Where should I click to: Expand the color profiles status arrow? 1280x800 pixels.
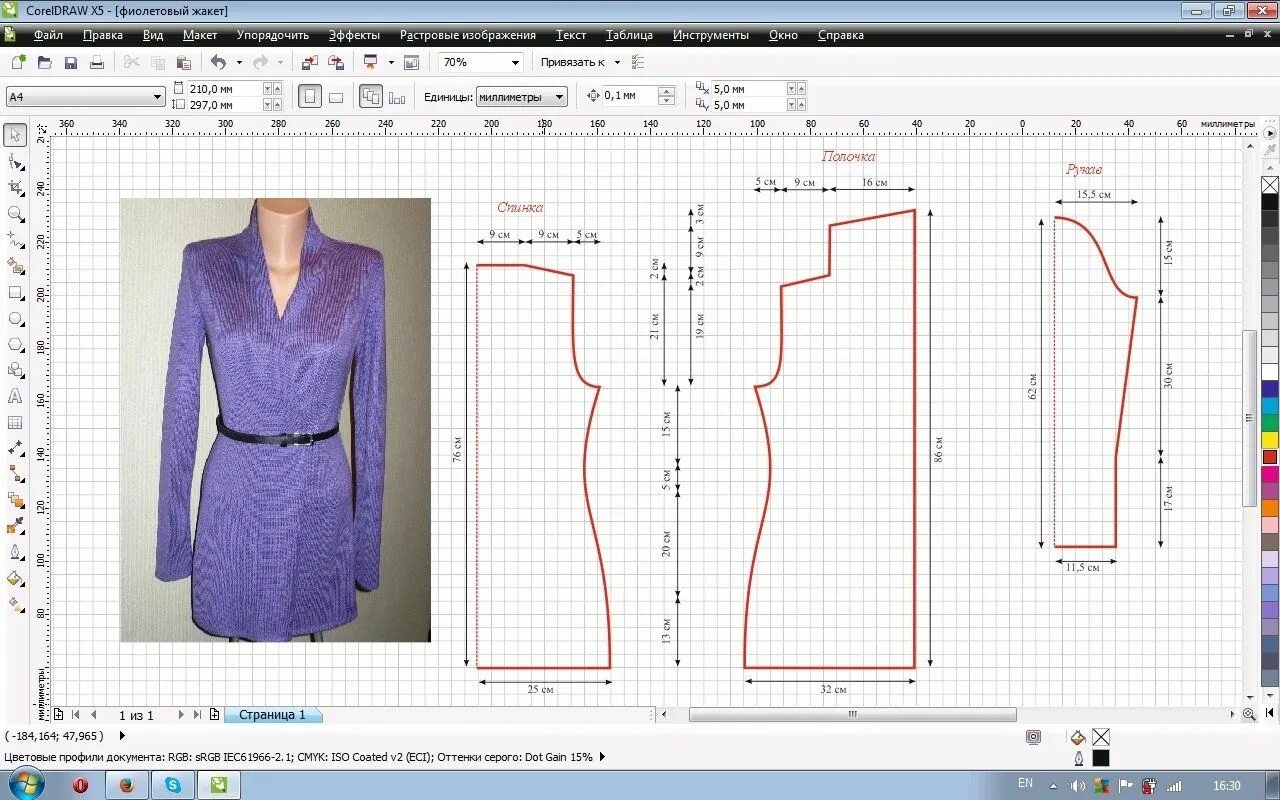pos(602,757)
